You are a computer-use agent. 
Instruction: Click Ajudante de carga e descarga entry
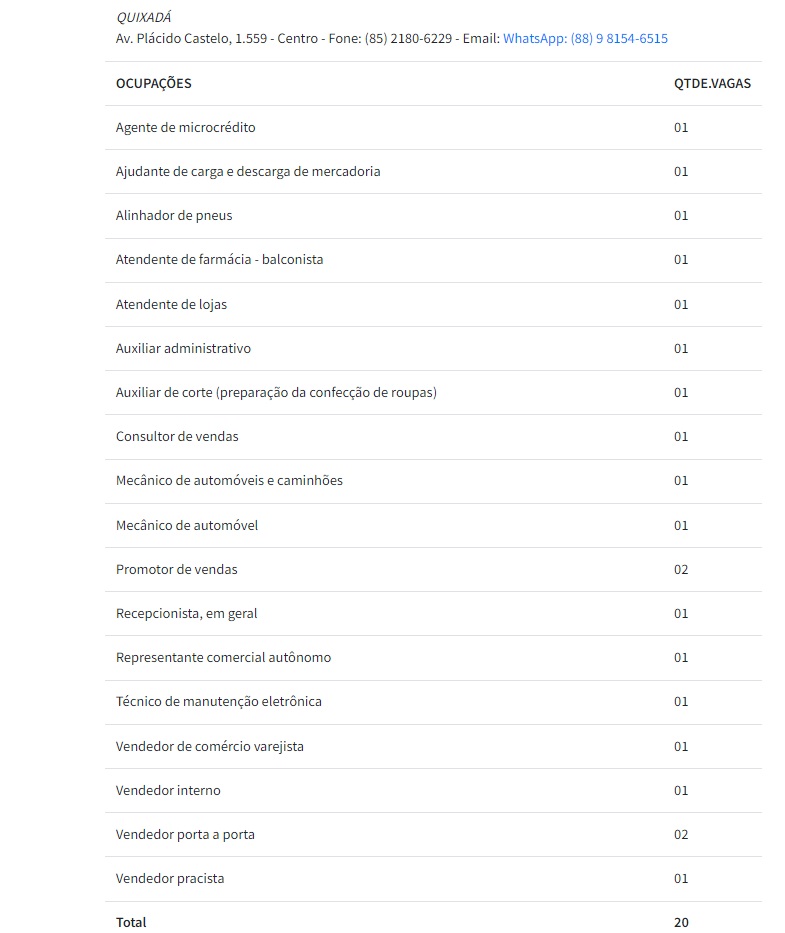pyautogui.click(x=248, y=172)
